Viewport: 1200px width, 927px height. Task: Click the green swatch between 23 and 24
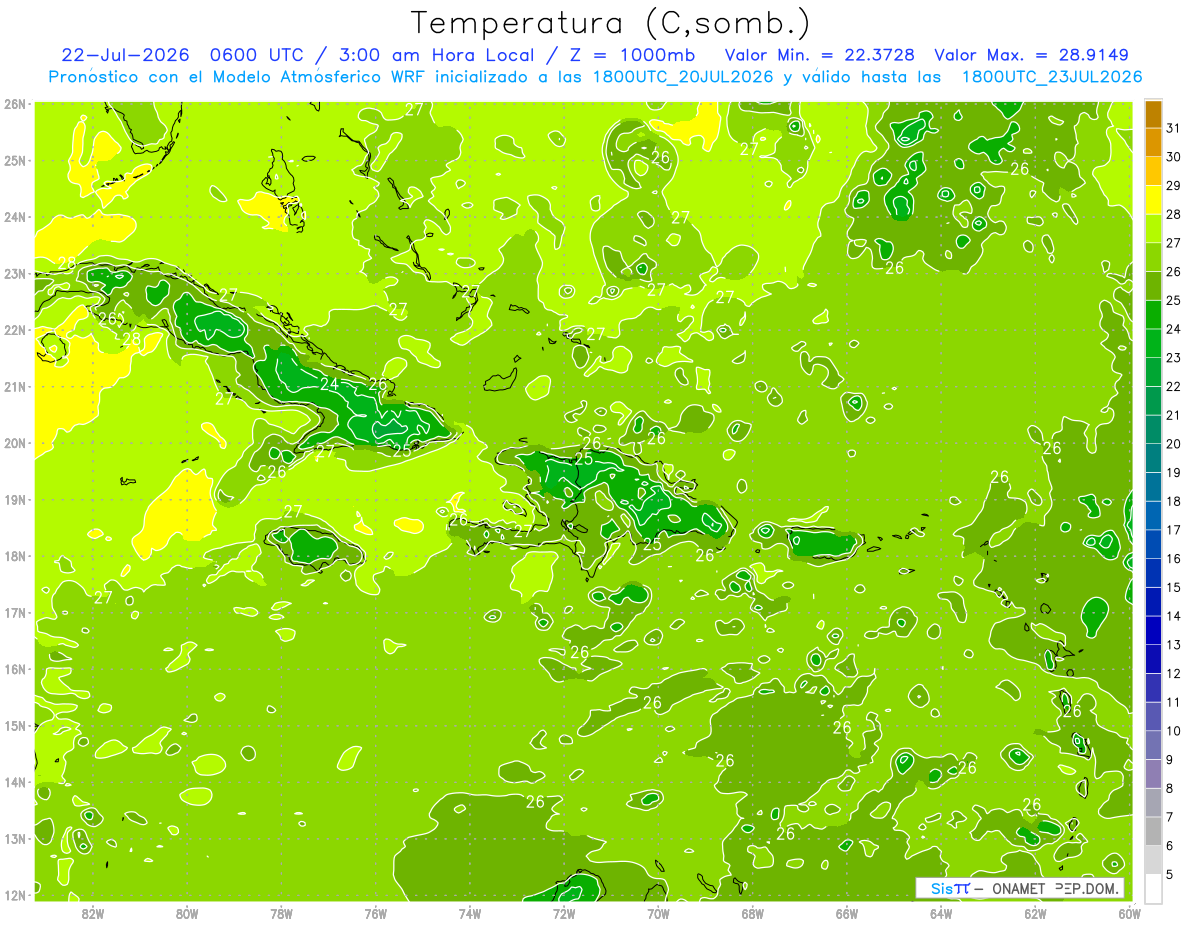[1153, 343]
